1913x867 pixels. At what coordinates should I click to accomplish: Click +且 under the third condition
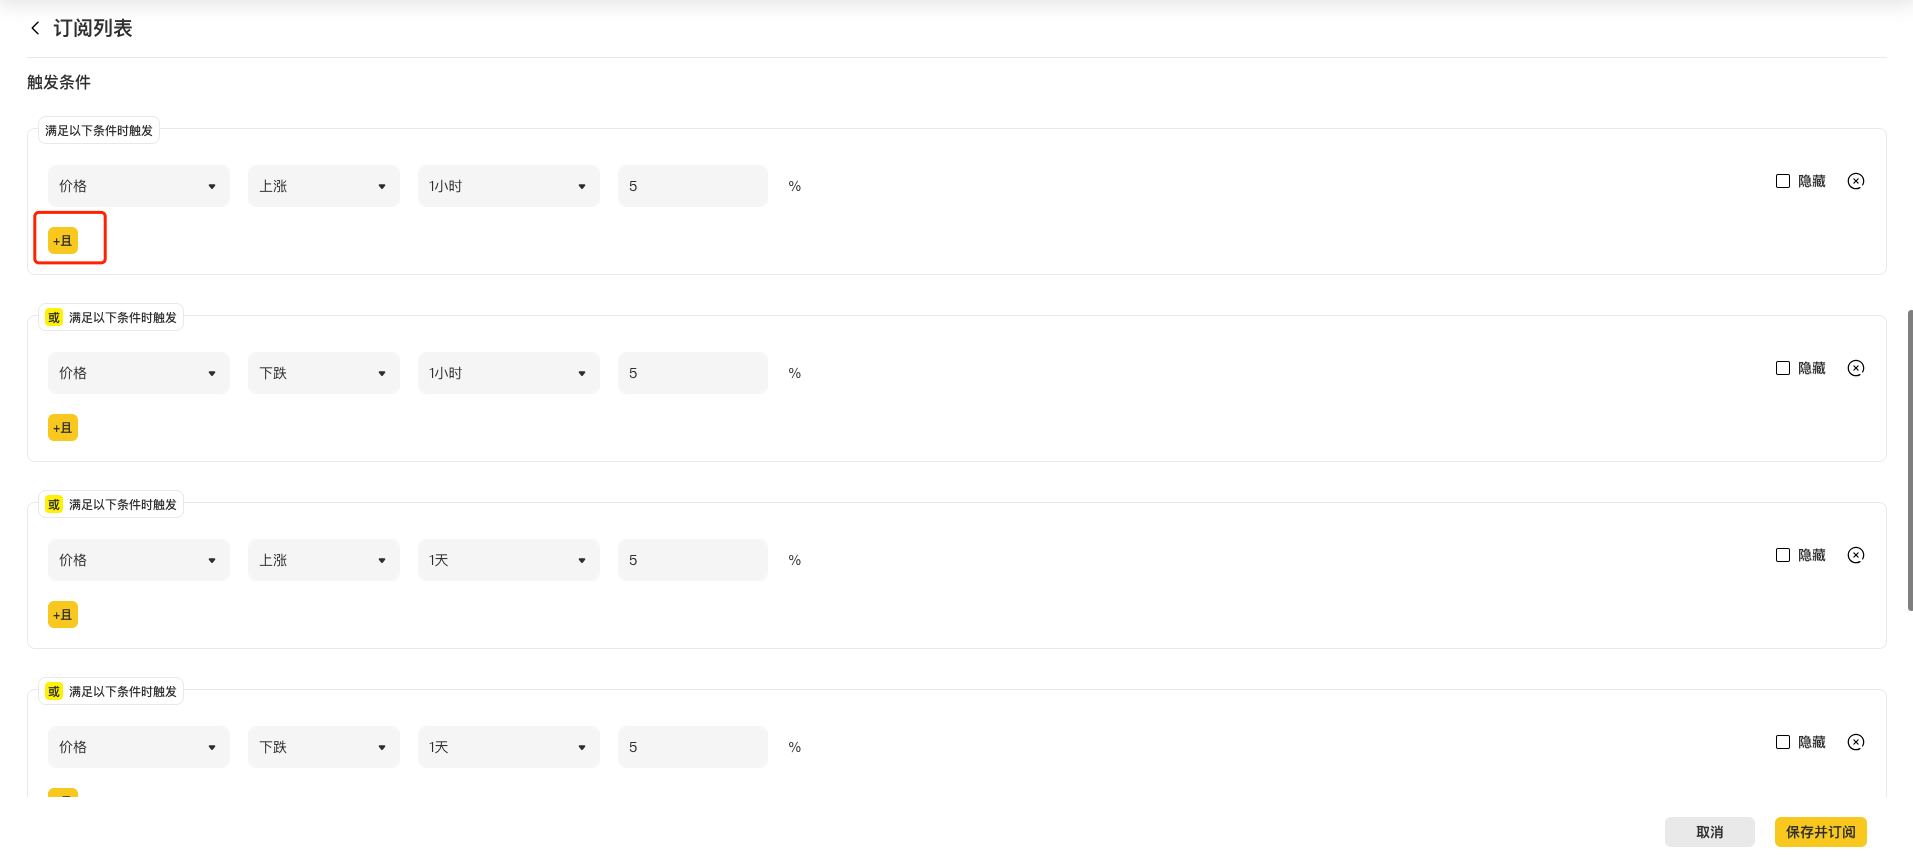click(63, 615)
